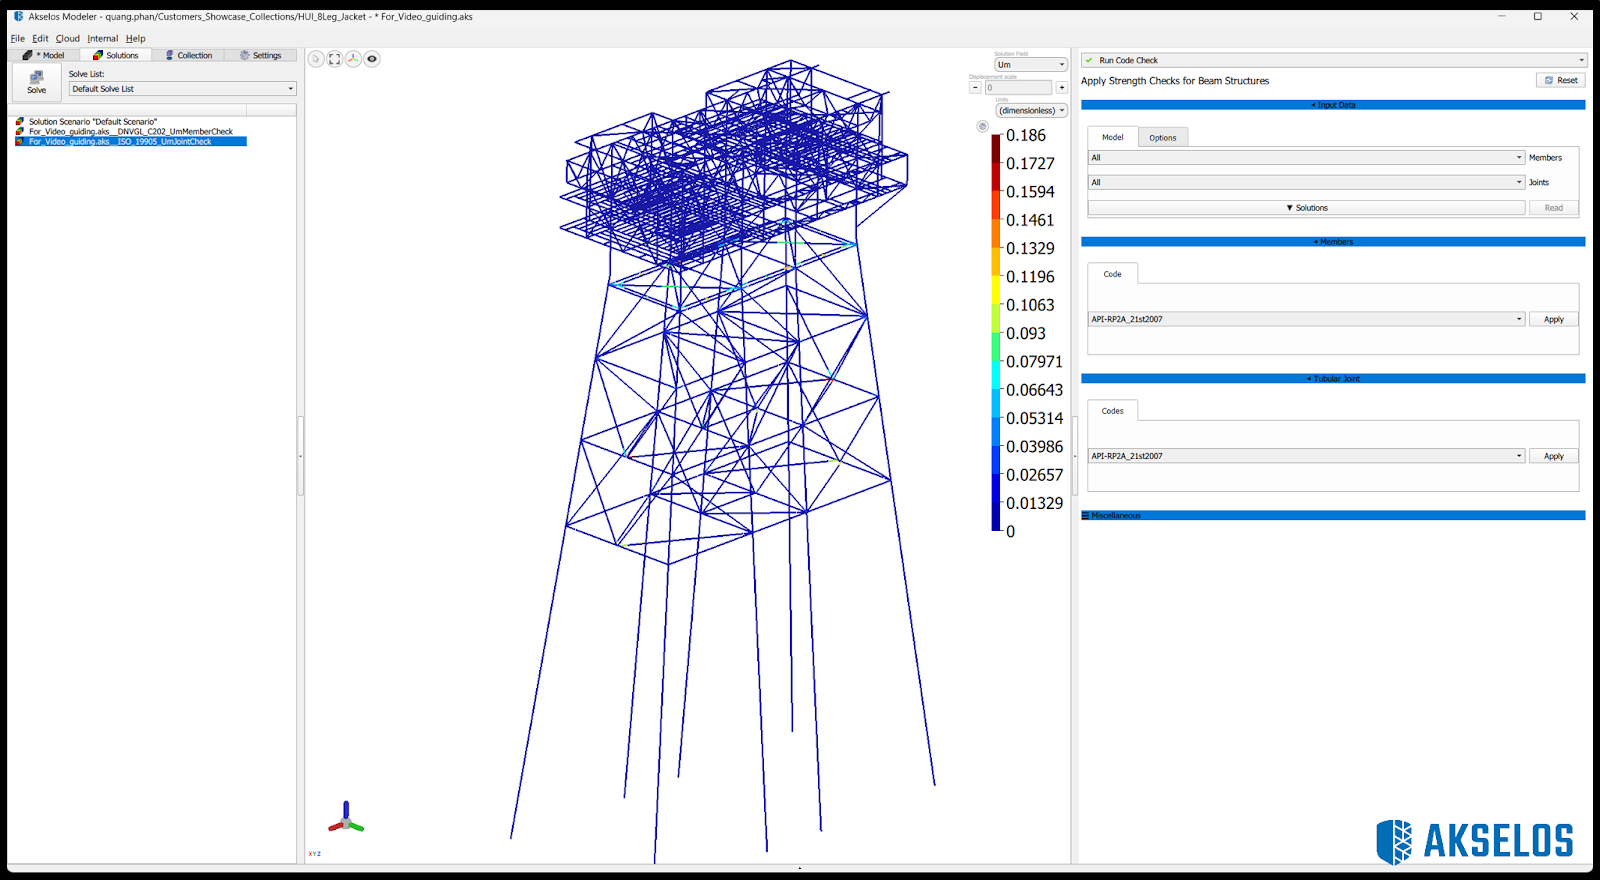Screen dimensions: 1600x880
Task: Expand the Members selection dropdown
Action: [1306, 158]
